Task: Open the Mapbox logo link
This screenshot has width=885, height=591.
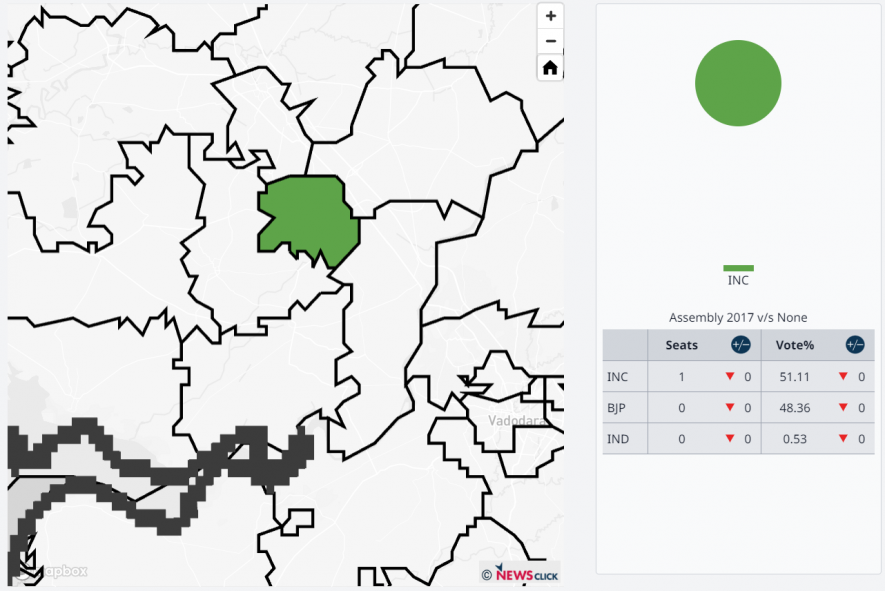Action: pyautogui.click(x=50, y=571)
